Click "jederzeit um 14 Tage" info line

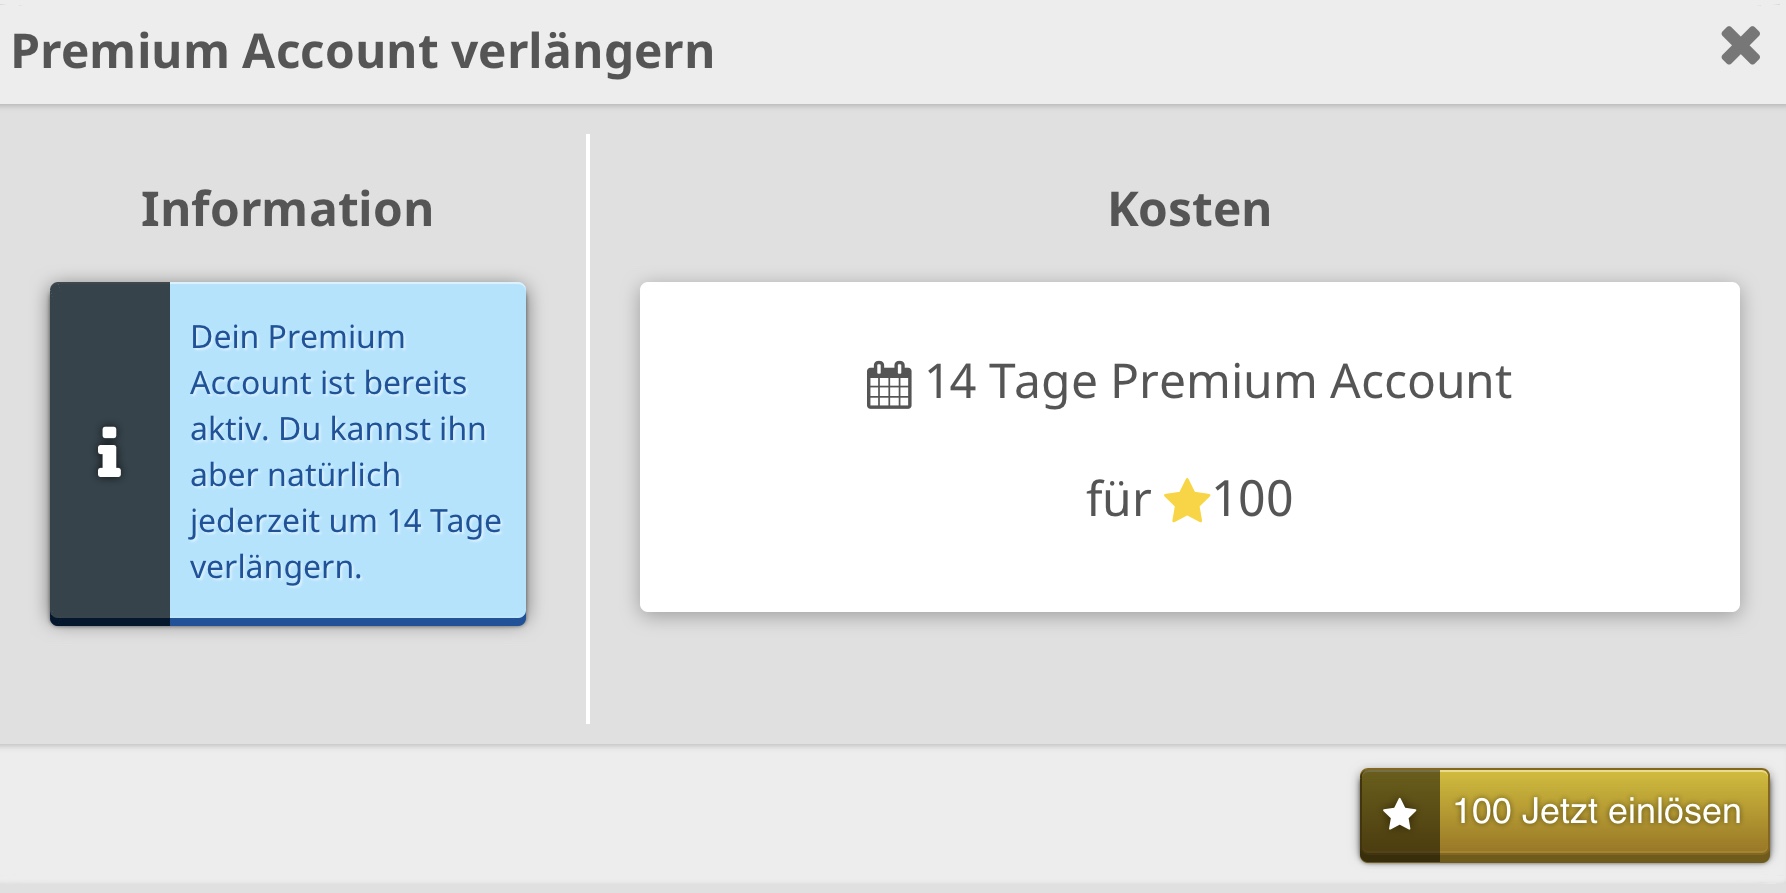click(x=345, y=521)
